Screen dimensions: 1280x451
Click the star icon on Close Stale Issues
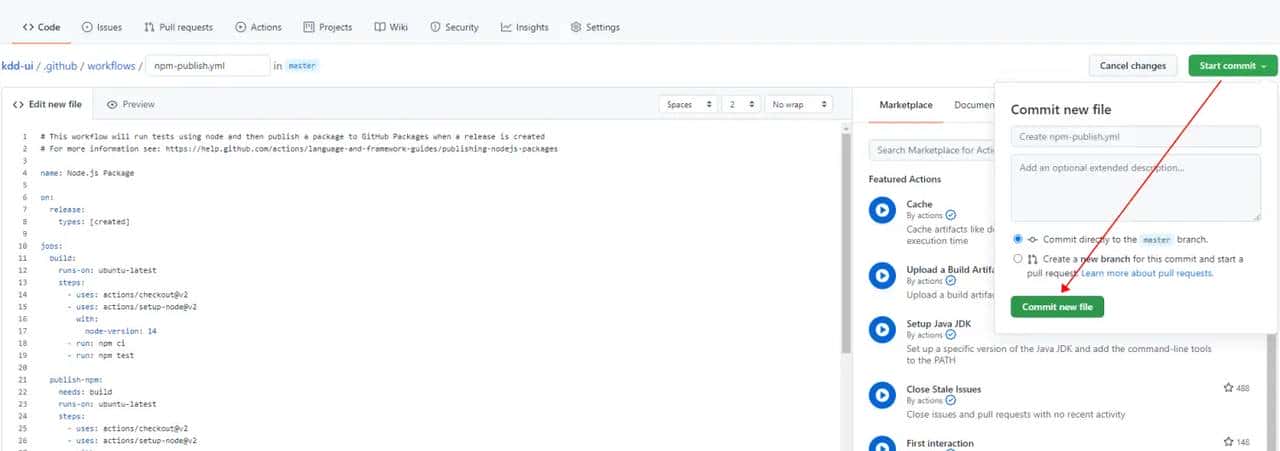coord(1228,388)
